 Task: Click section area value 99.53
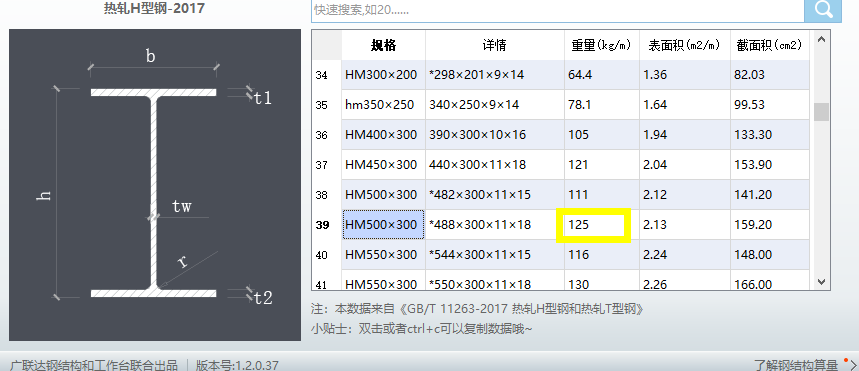770,105
